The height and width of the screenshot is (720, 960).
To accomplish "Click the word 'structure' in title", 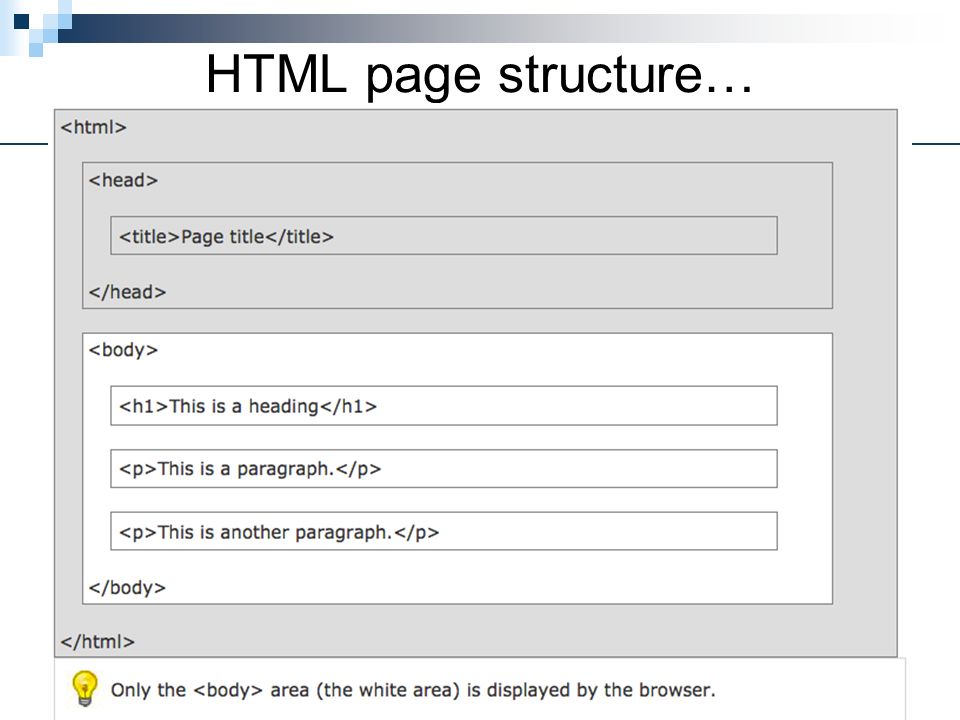I will click(x=599, y=75).
